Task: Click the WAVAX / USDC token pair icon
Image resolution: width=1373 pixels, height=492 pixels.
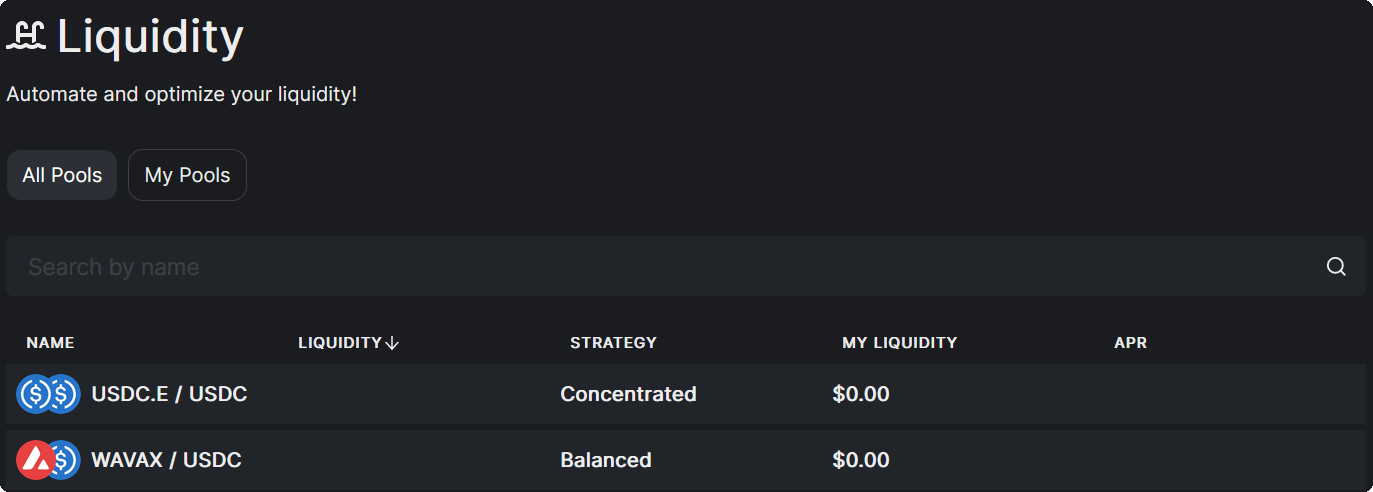Action: coord(48,460)
